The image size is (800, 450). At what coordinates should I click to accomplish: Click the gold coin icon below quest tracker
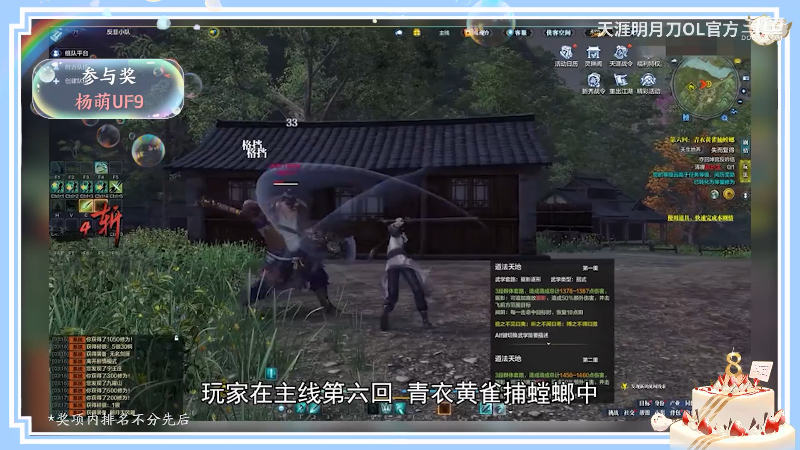point(729,194)
